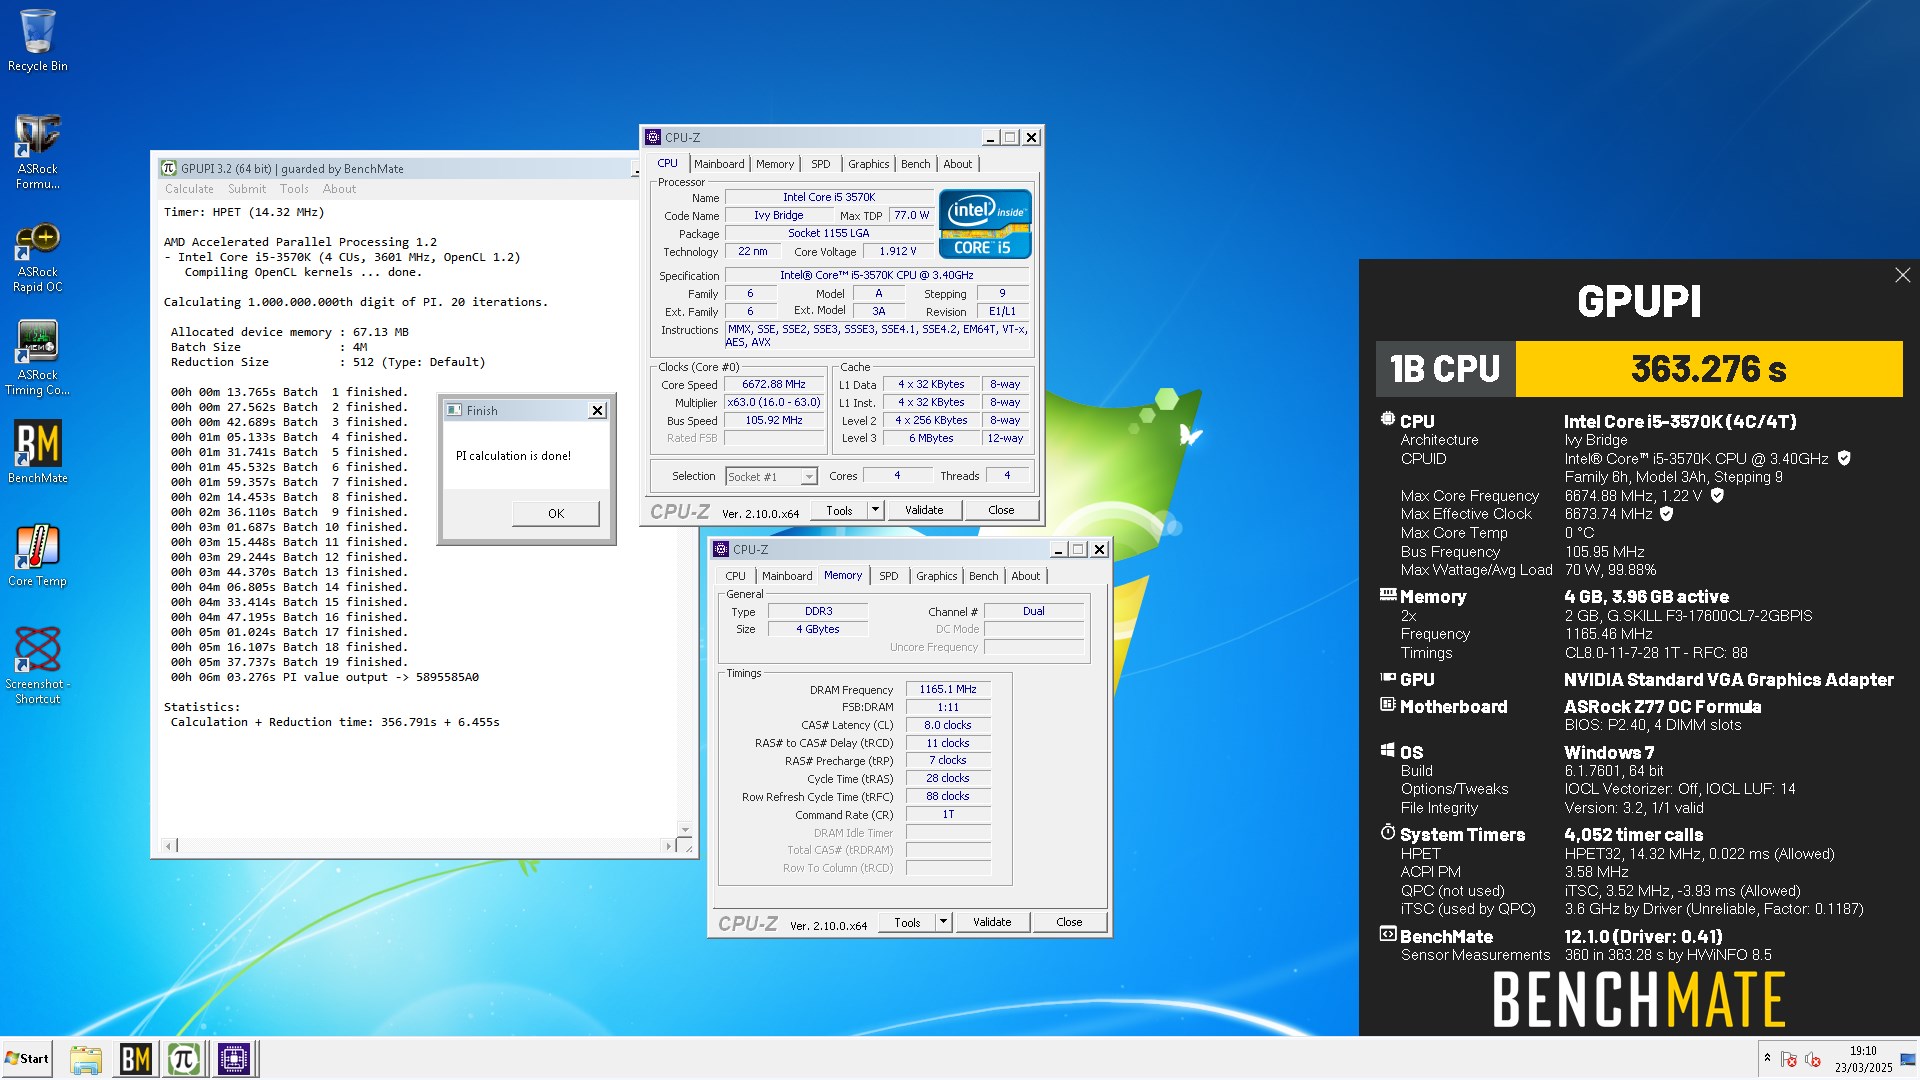The width and height of the screenshot is (1920, 1080).
Task: Click the ASRock Z77 OC Formula text
Action: click(x=1662, y=707)
